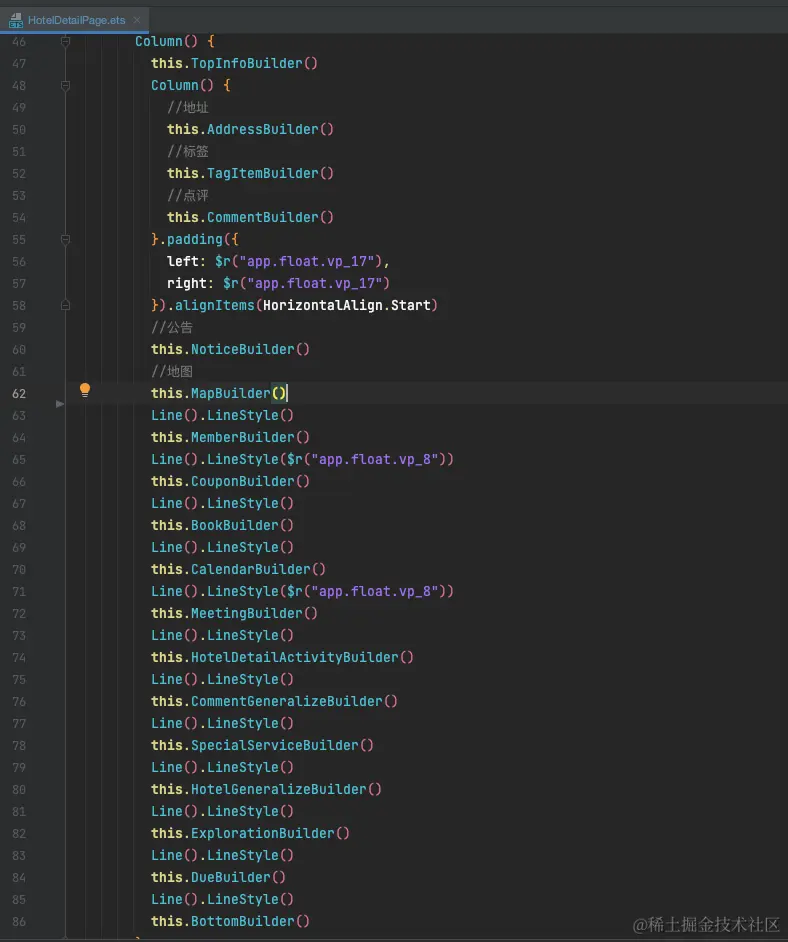Click line number 46 in the gutter

[x=19, y=41]
